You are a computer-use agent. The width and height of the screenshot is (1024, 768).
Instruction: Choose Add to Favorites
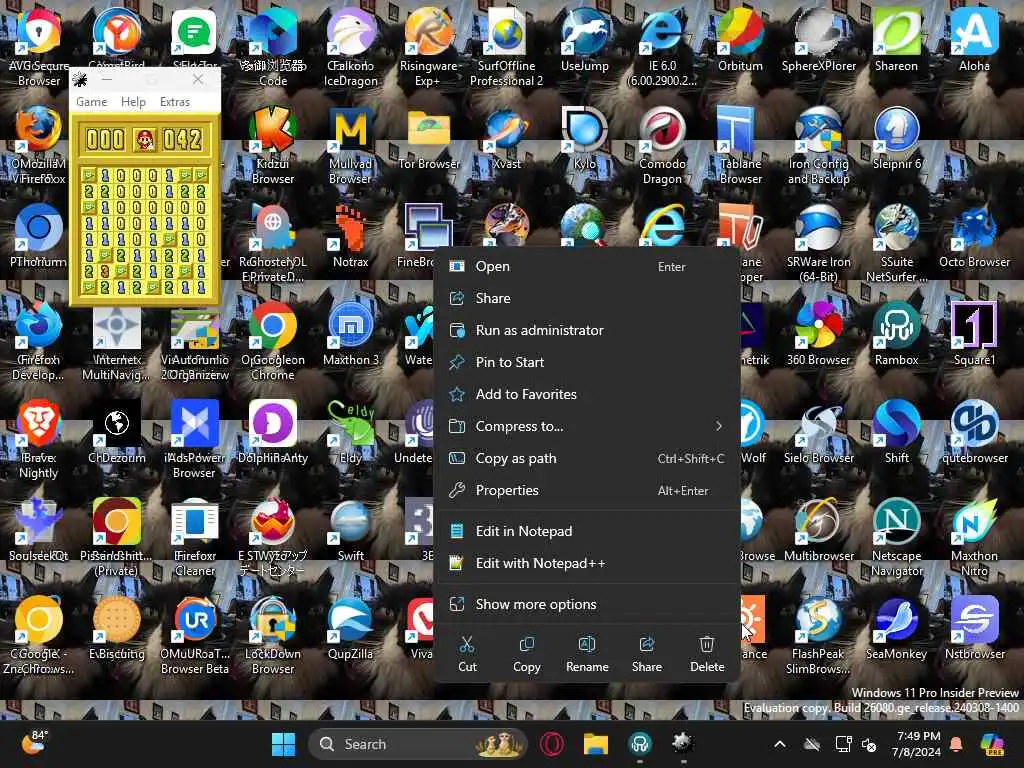pos(586,394)
